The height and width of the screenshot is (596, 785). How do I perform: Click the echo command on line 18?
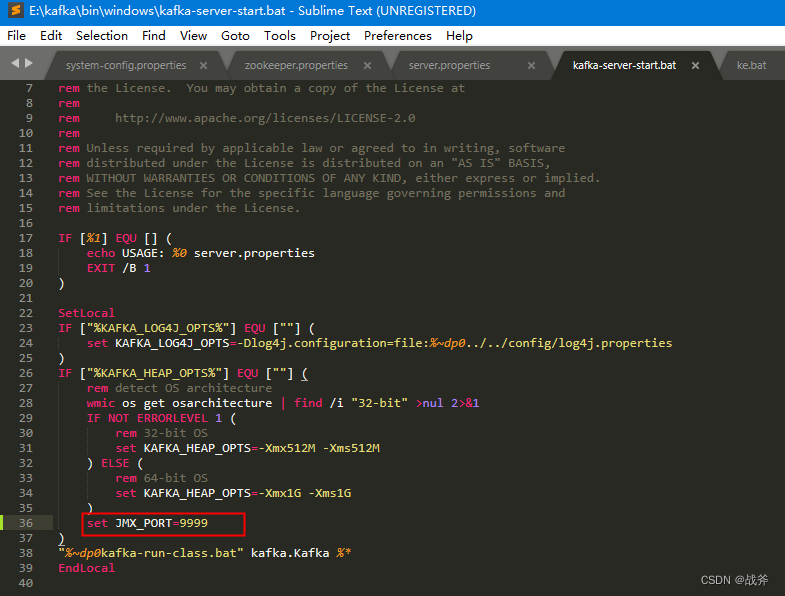click(x=101, y=253)
